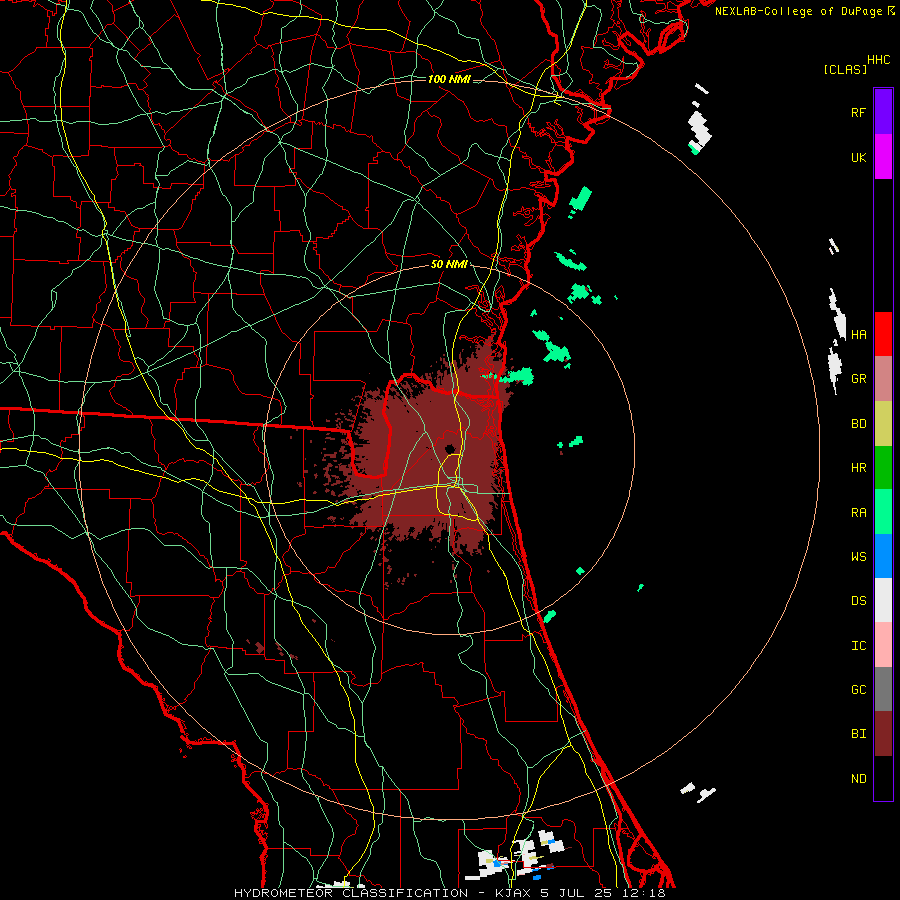This screenshot has width=900, height=900.
Task: Click the GC legend label
Action: (859, 690)
